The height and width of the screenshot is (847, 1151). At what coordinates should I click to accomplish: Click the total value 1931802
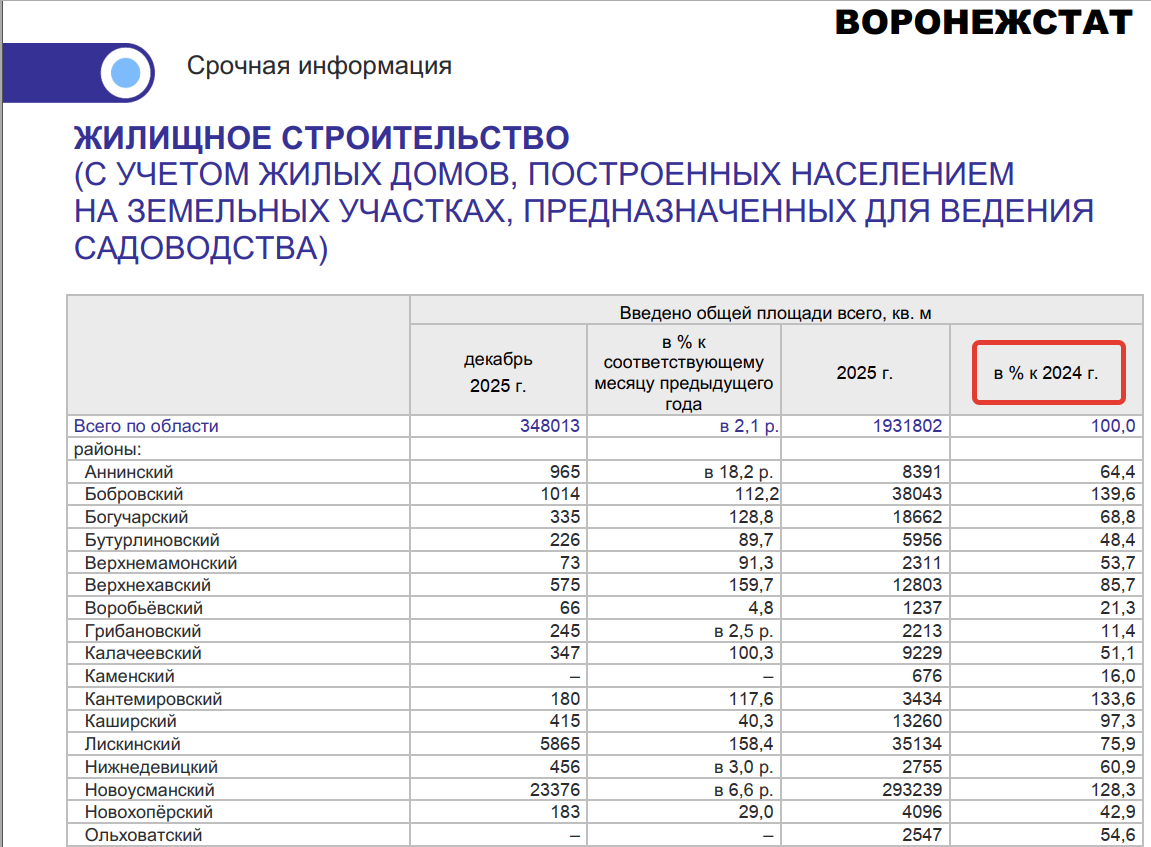(907, 426)
